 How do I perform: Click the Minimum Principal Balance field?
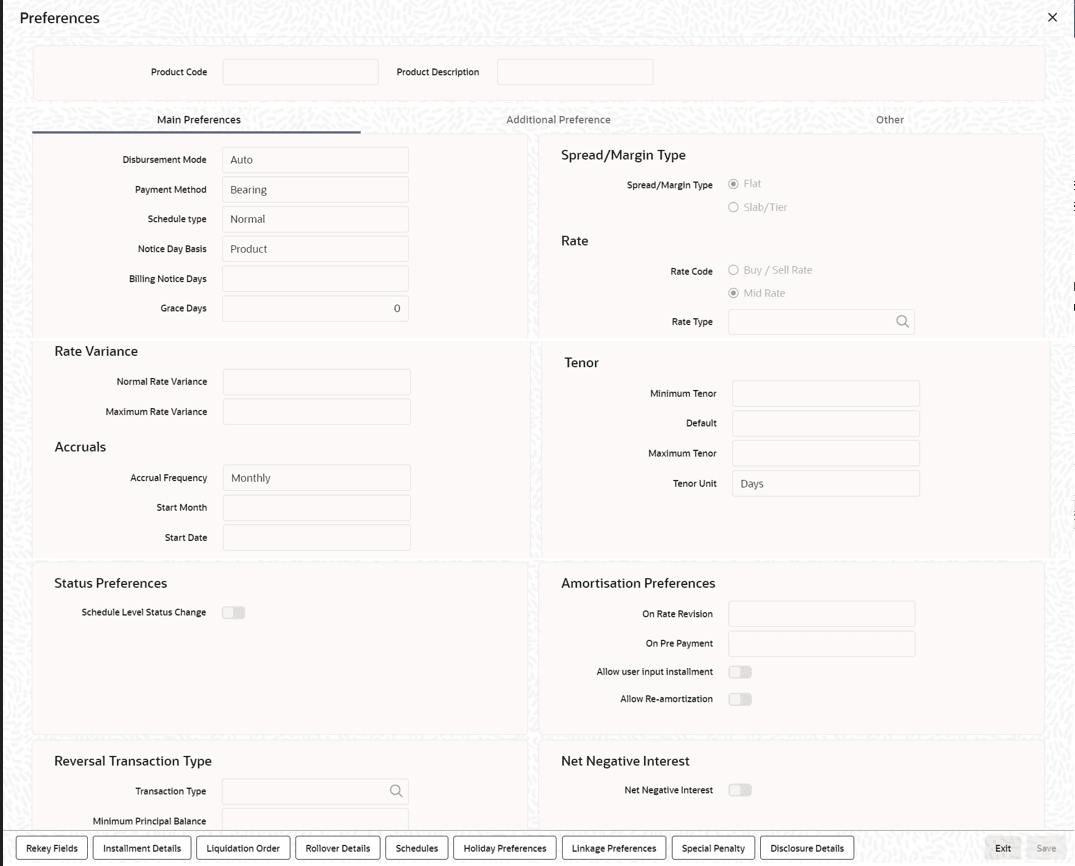pos(315,819)
